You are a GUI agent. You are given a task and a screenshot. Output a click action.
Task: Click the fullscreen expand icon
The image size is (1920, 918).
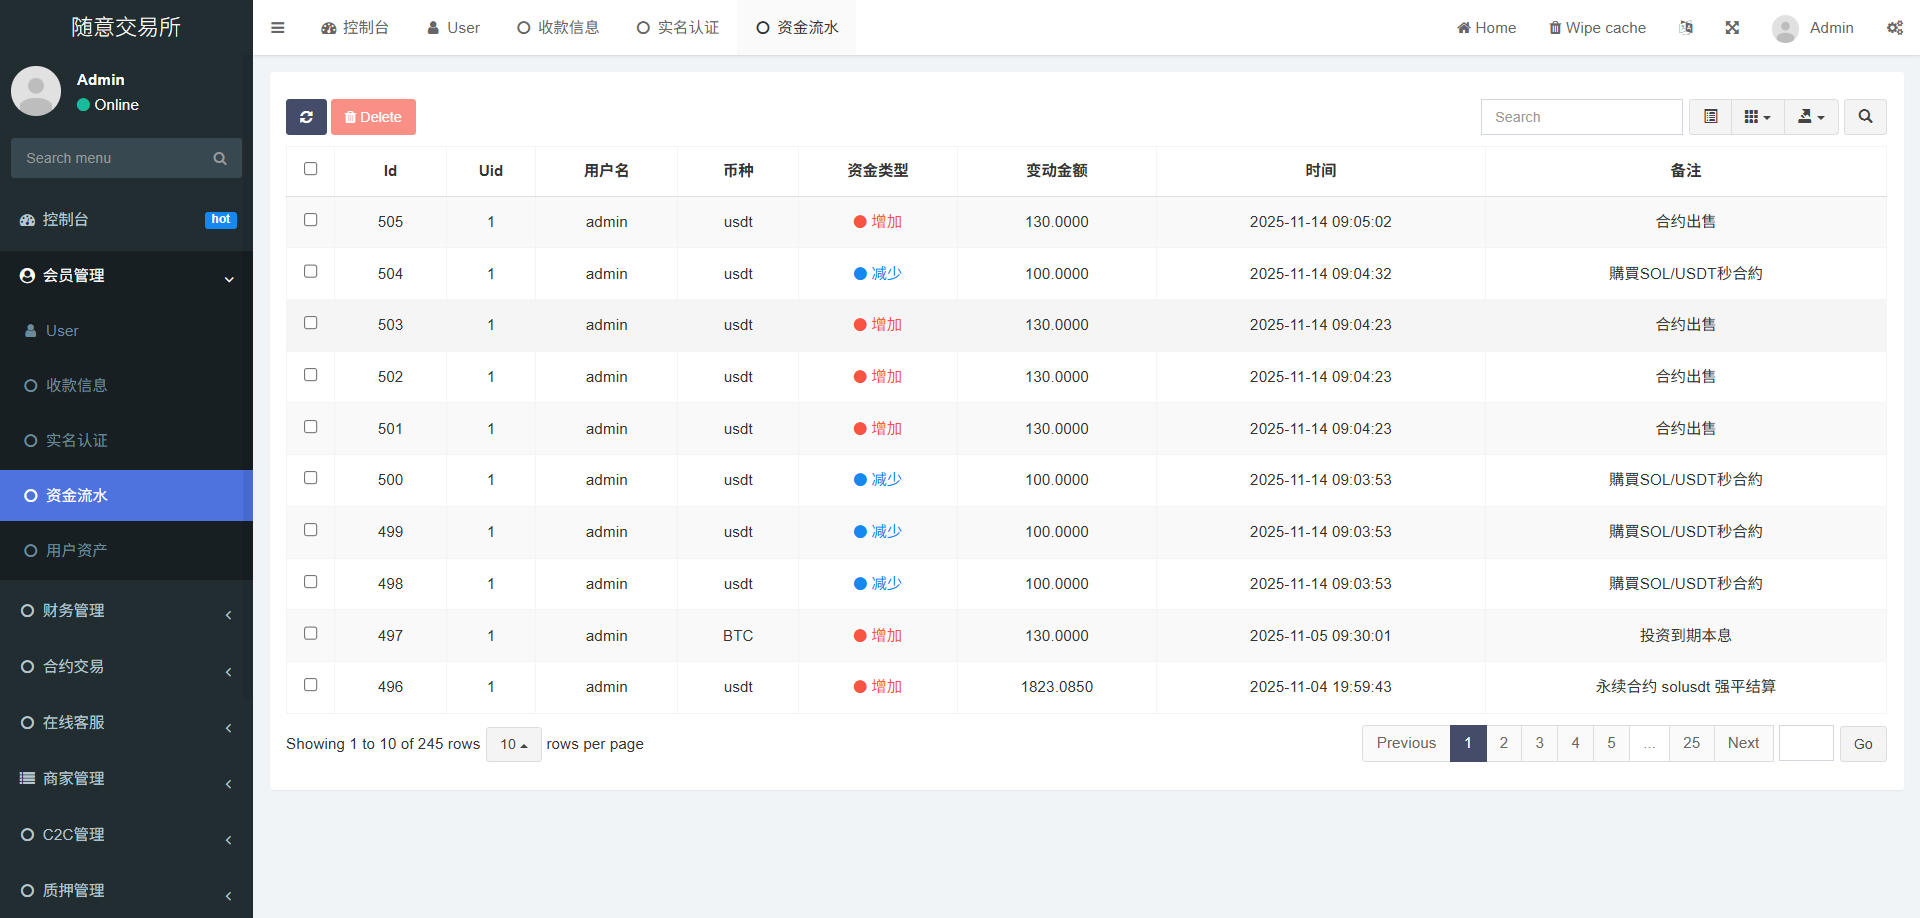point(1732,28)
